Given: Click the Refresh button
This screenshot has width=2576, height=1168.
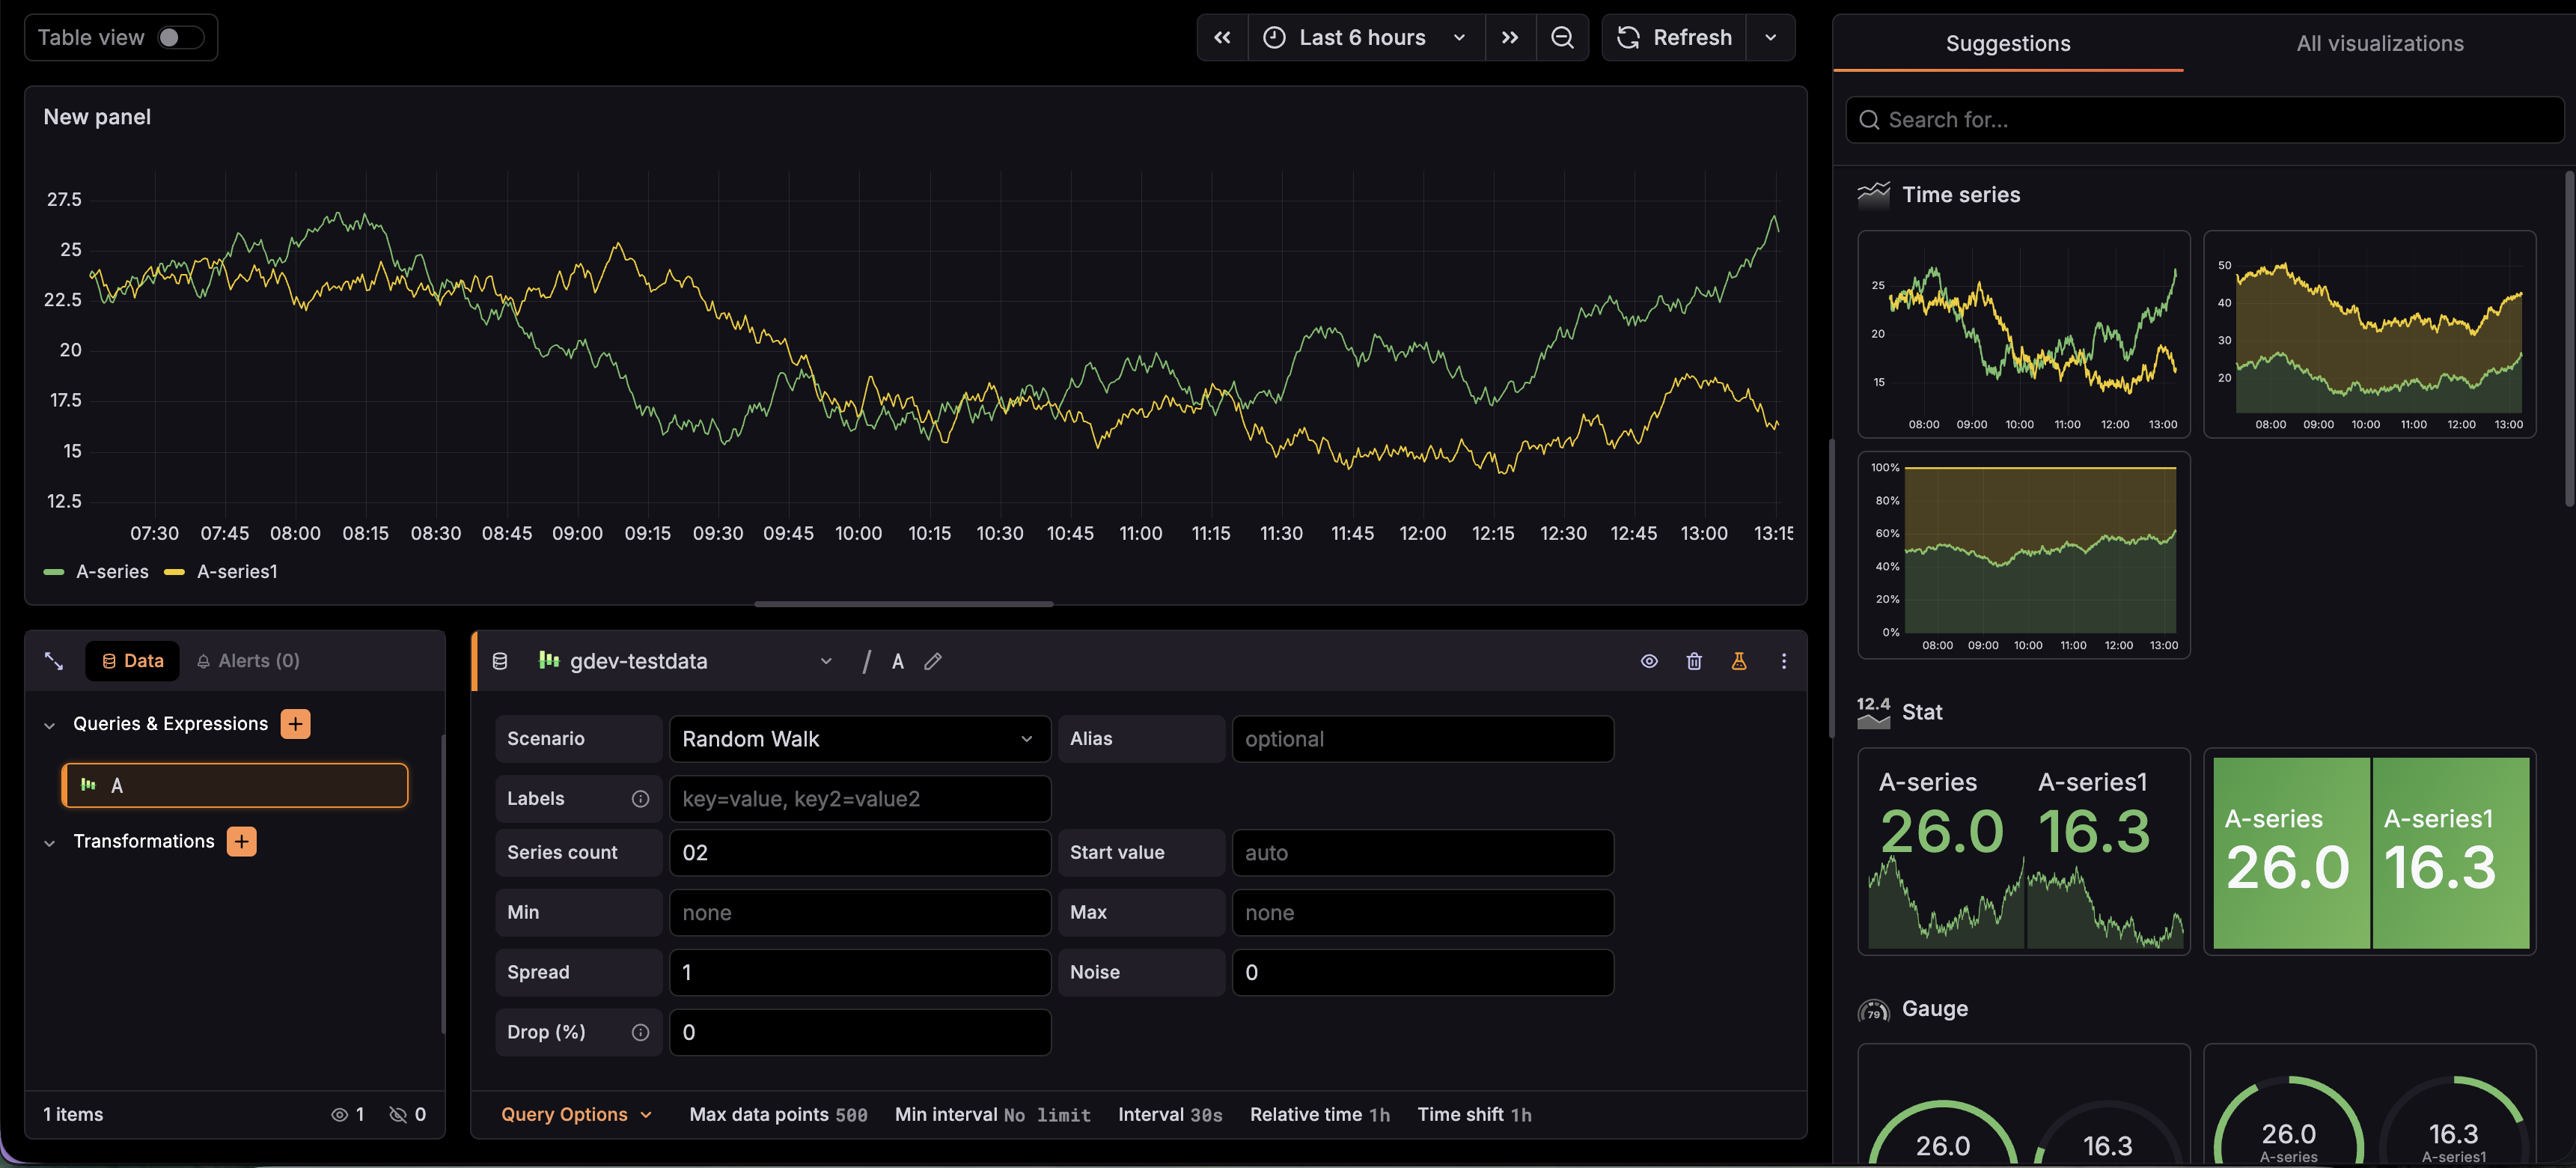Looking at the screenshot, I should 1675,37.
